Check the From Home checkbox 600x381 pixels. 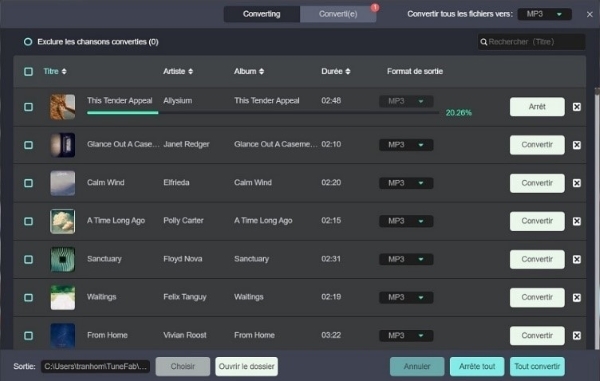coord(28,335)
